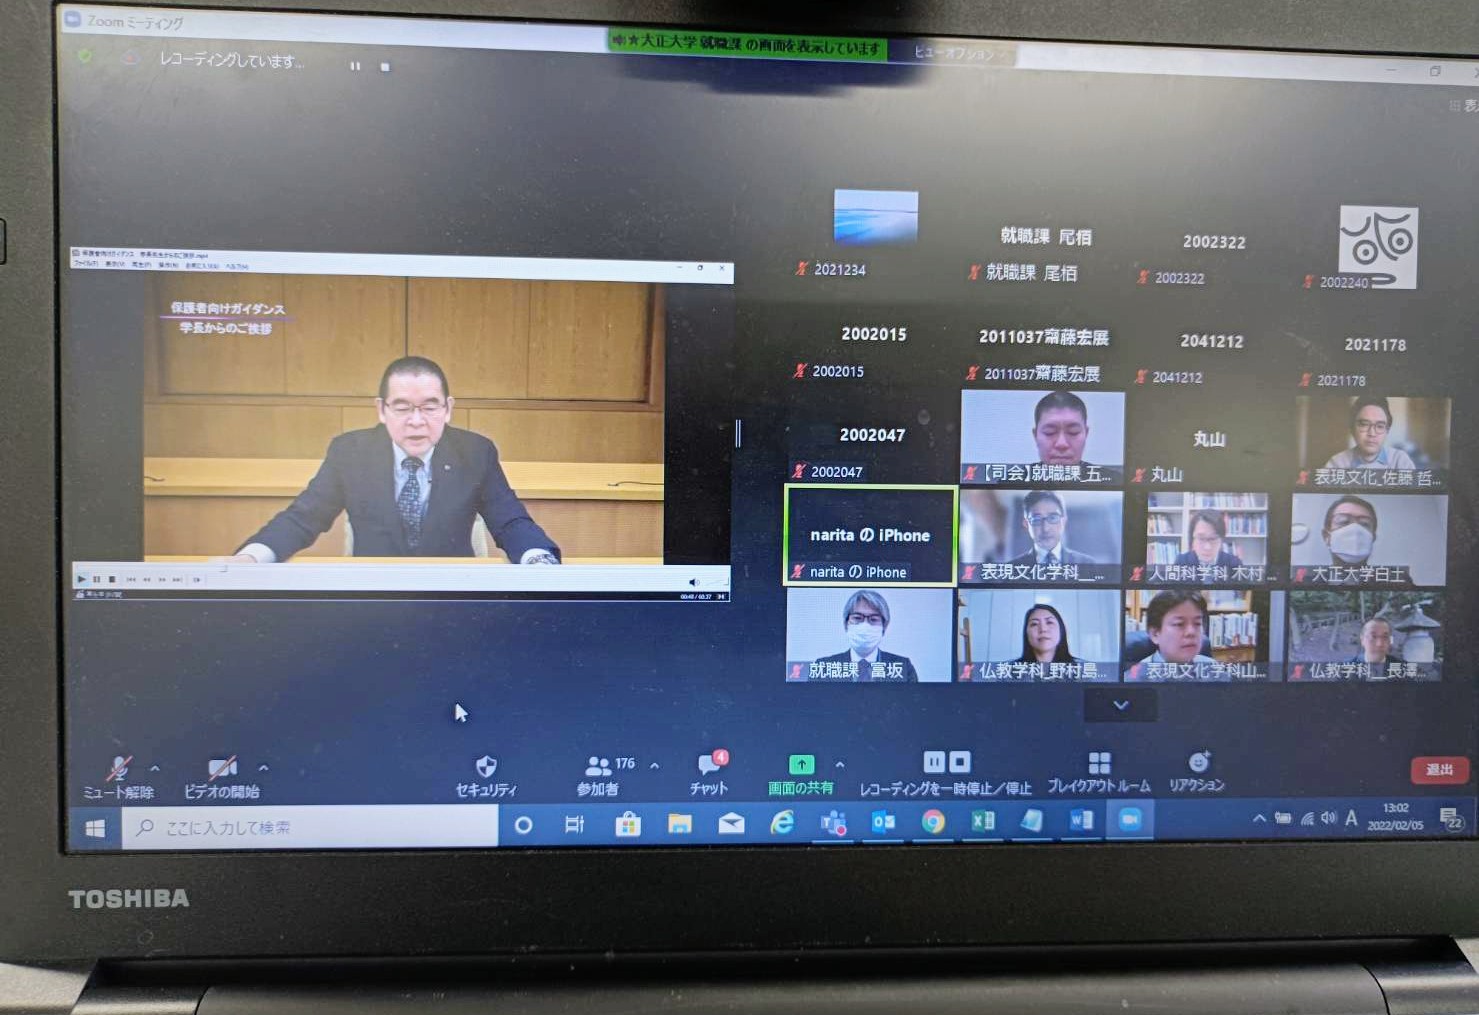Unmute the microphone (ミュート解除)

pos(119,769)
